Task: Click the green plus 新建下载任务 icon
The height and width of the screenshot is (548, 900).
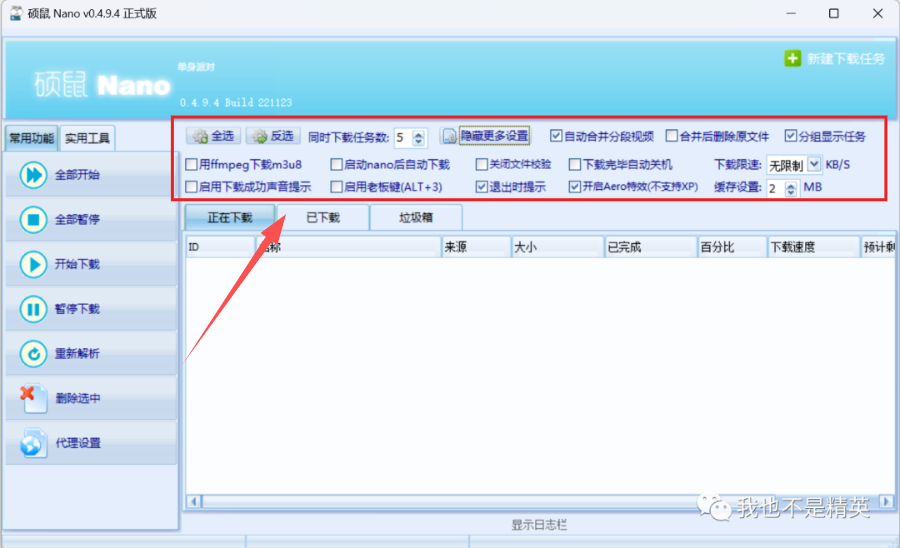Action: (x=793, y=59)
